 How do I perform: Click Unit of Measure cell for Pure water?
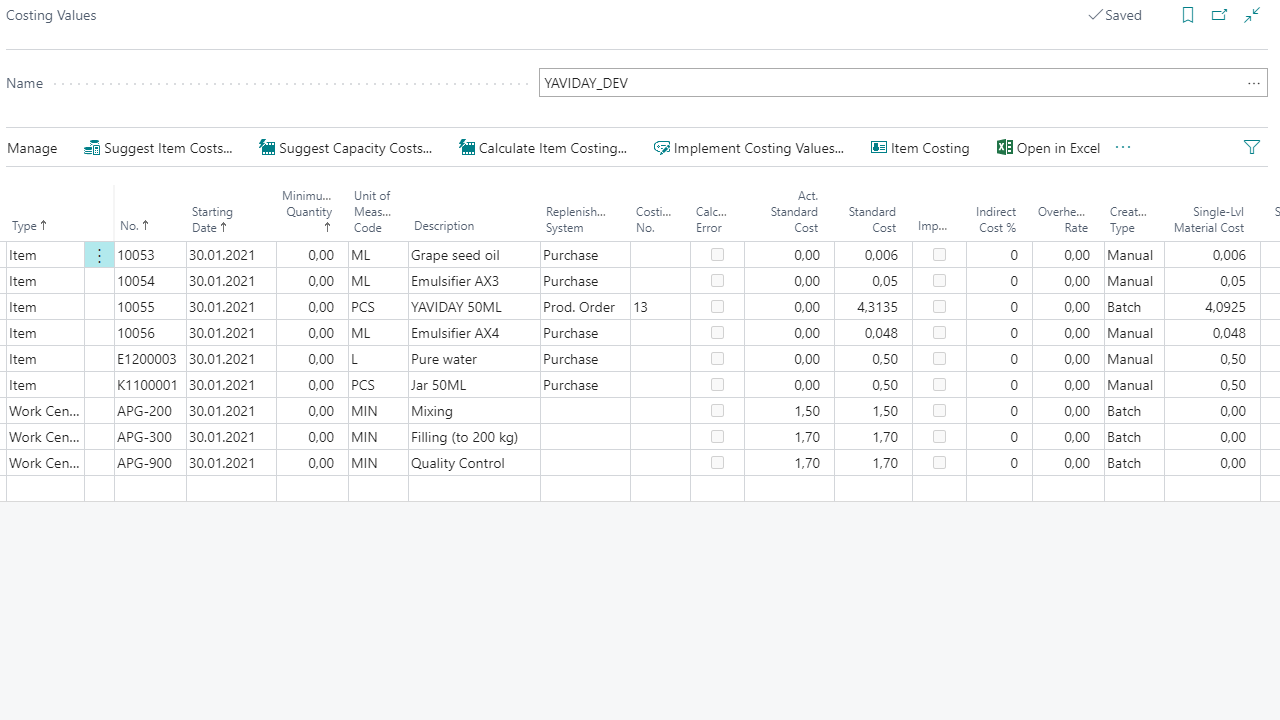378,359
